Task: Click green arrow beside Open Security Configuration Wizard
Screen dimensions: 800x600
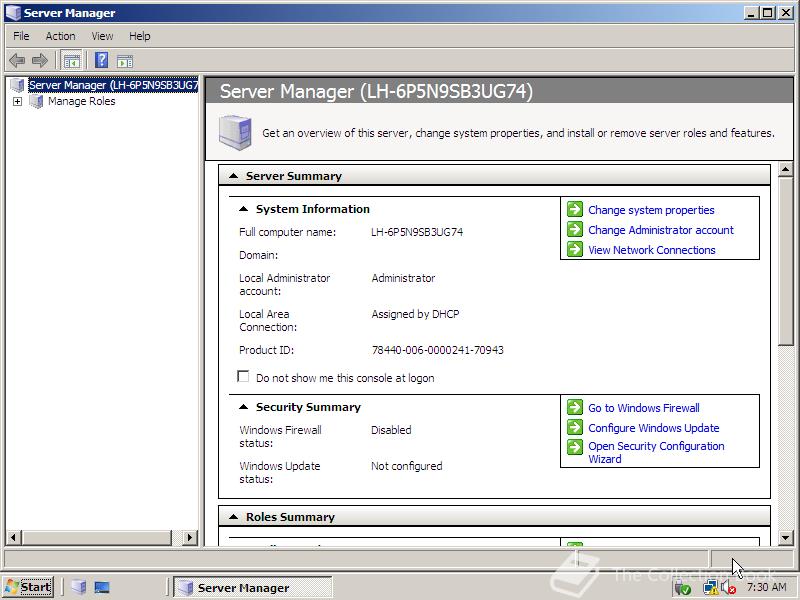Action: point(575,447)
